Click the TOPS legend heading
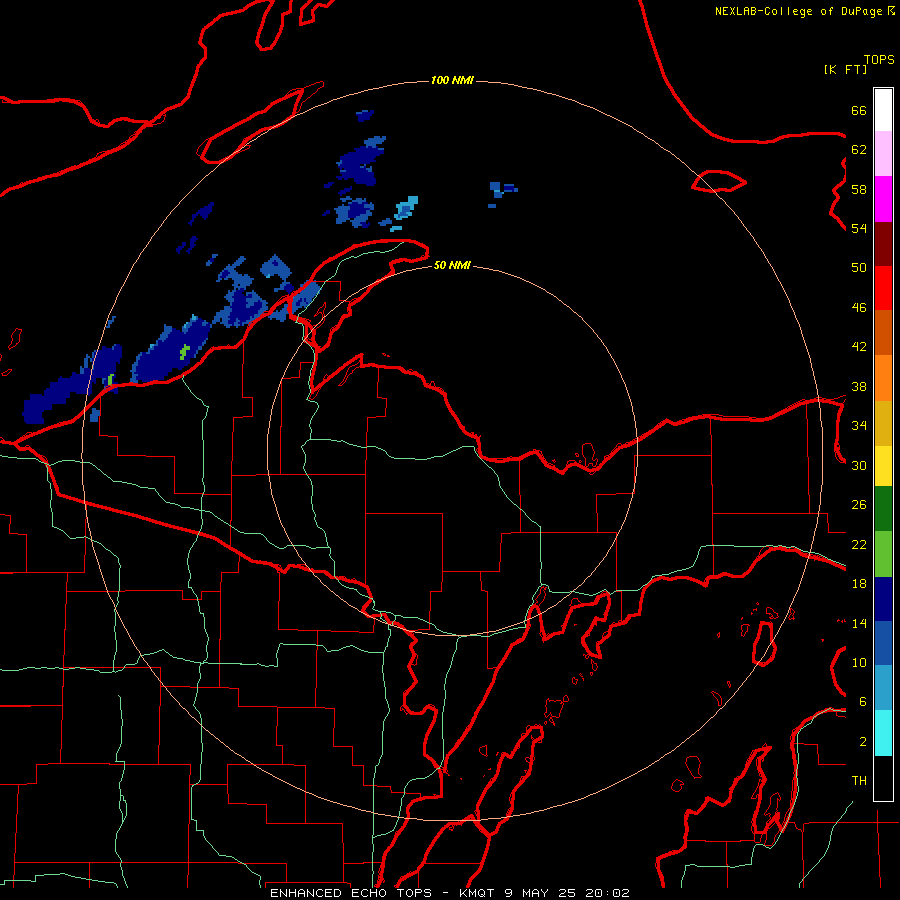The height and width of the screenshot is (900, 900). (x=879, y=60)
